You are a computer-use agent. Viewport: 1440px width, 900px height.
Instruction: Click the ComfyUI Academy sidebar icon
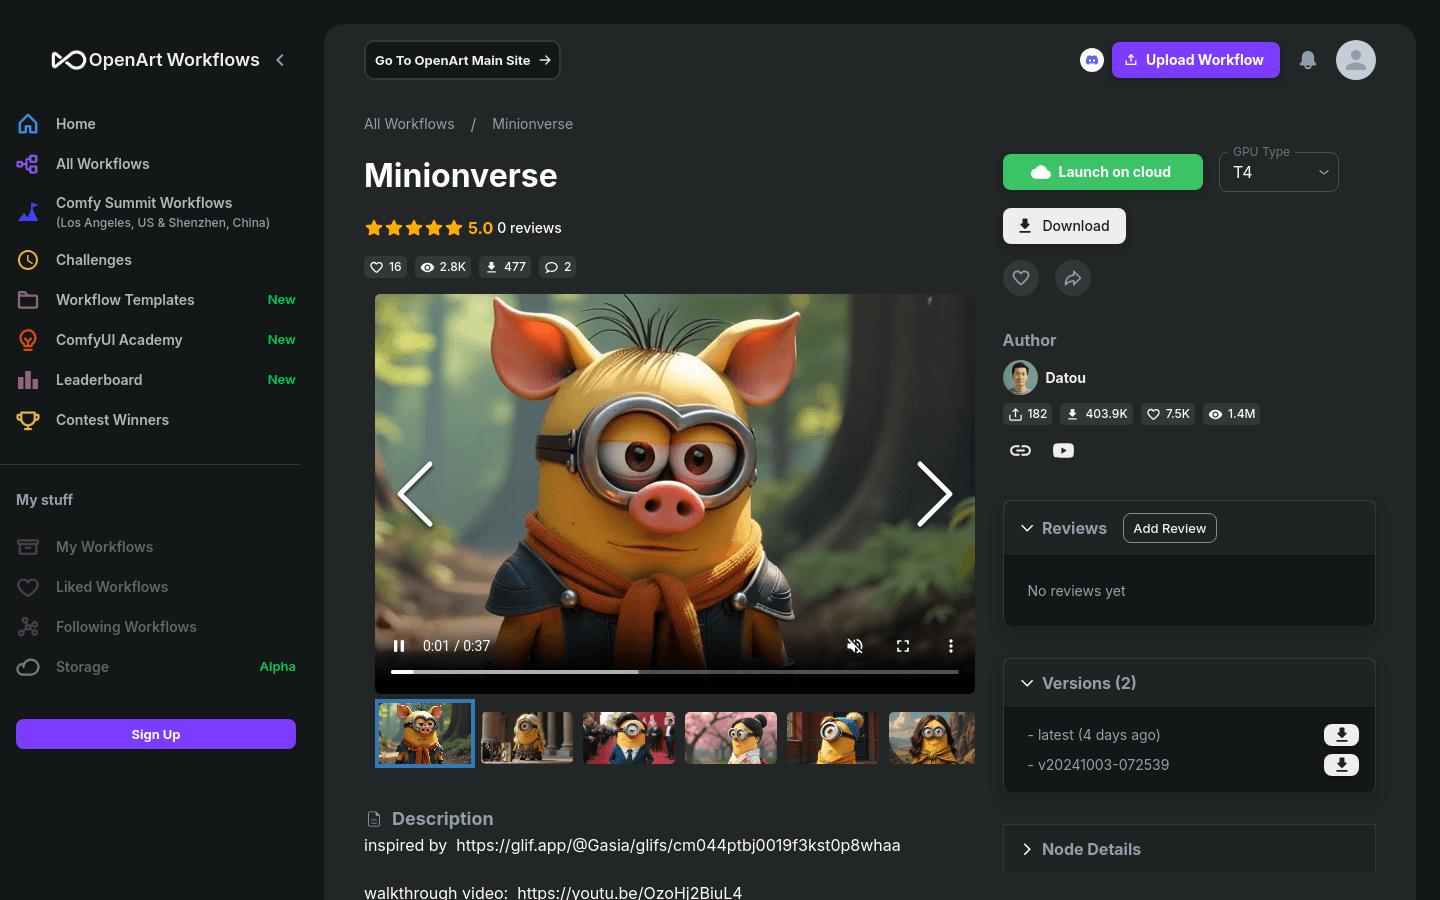tap(28, 340)
